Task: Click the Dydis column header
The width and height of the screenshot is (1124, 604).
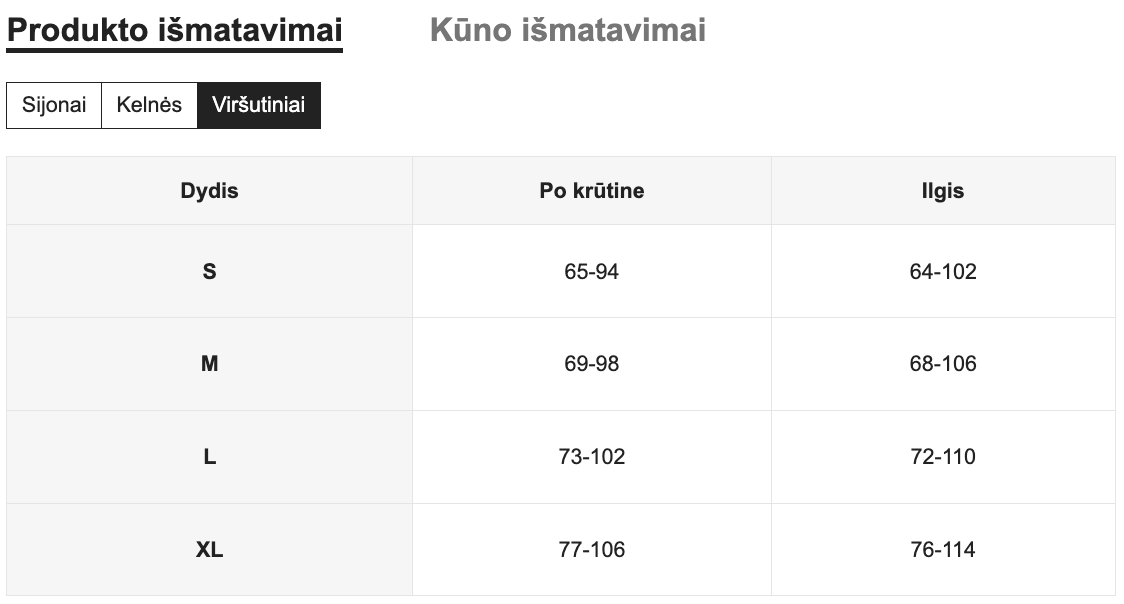Action: tap(209, 190)
